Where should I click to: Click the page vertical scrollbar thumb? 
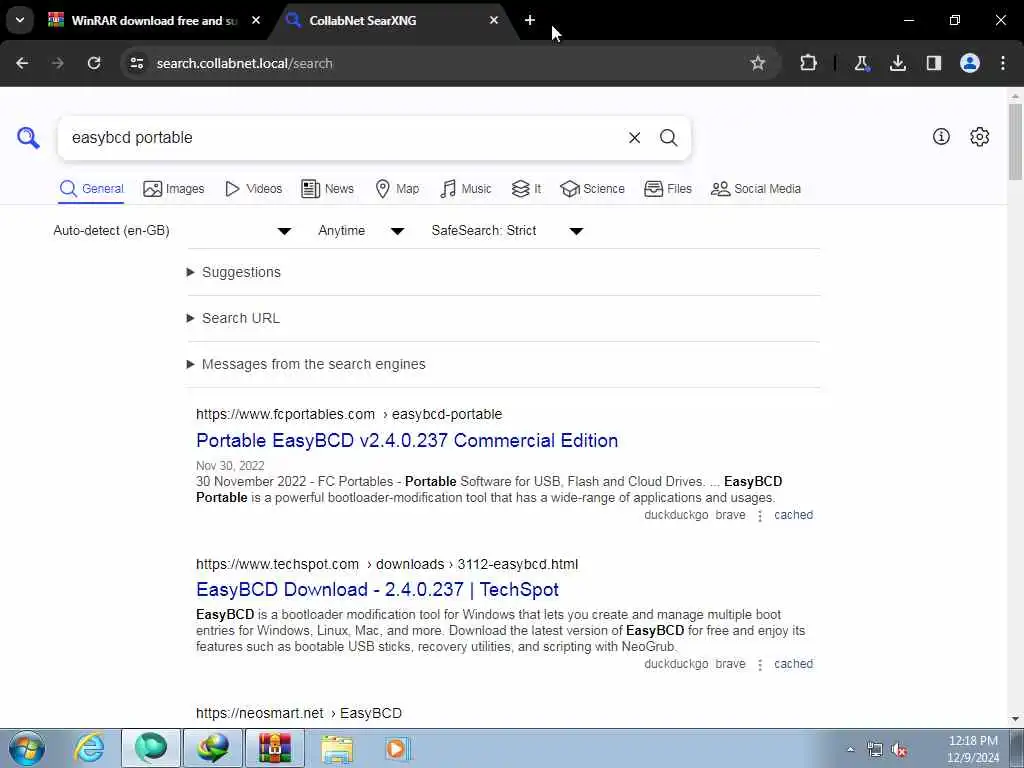tap(1015, 140)
